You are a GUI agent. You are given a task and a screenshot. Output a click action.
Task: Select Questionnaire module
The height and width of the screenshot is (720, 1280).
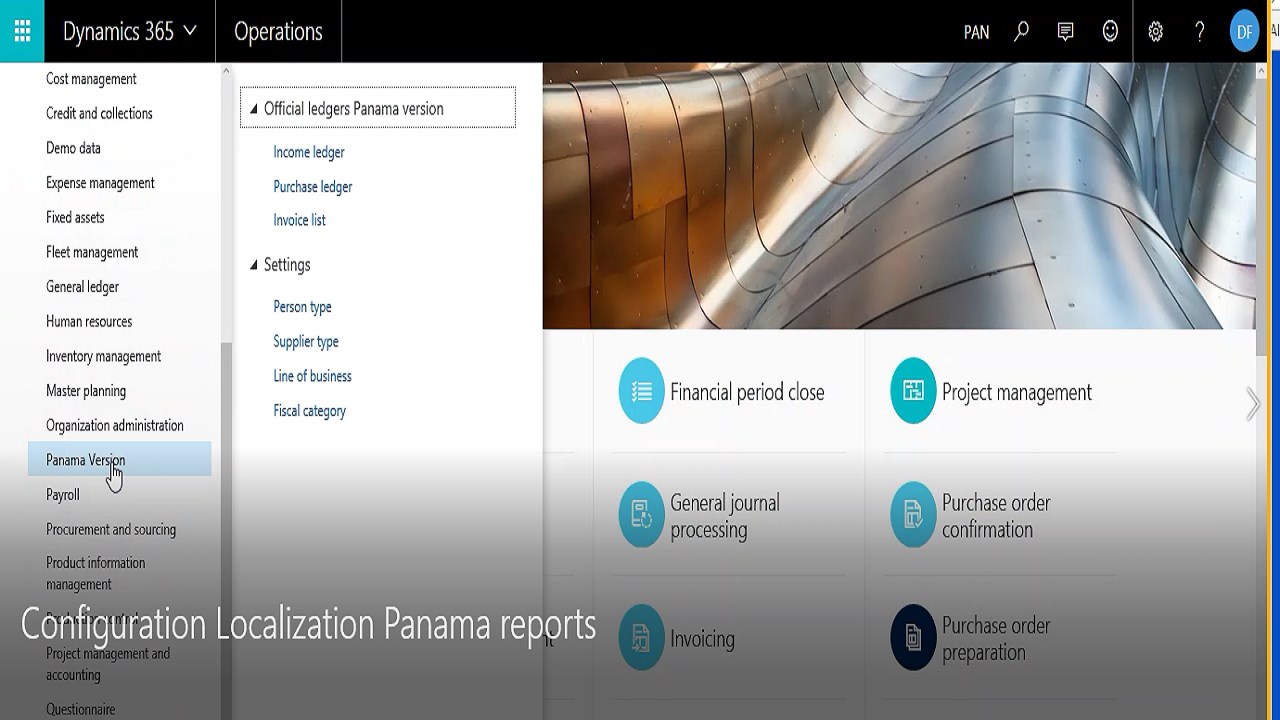[80, 709]
